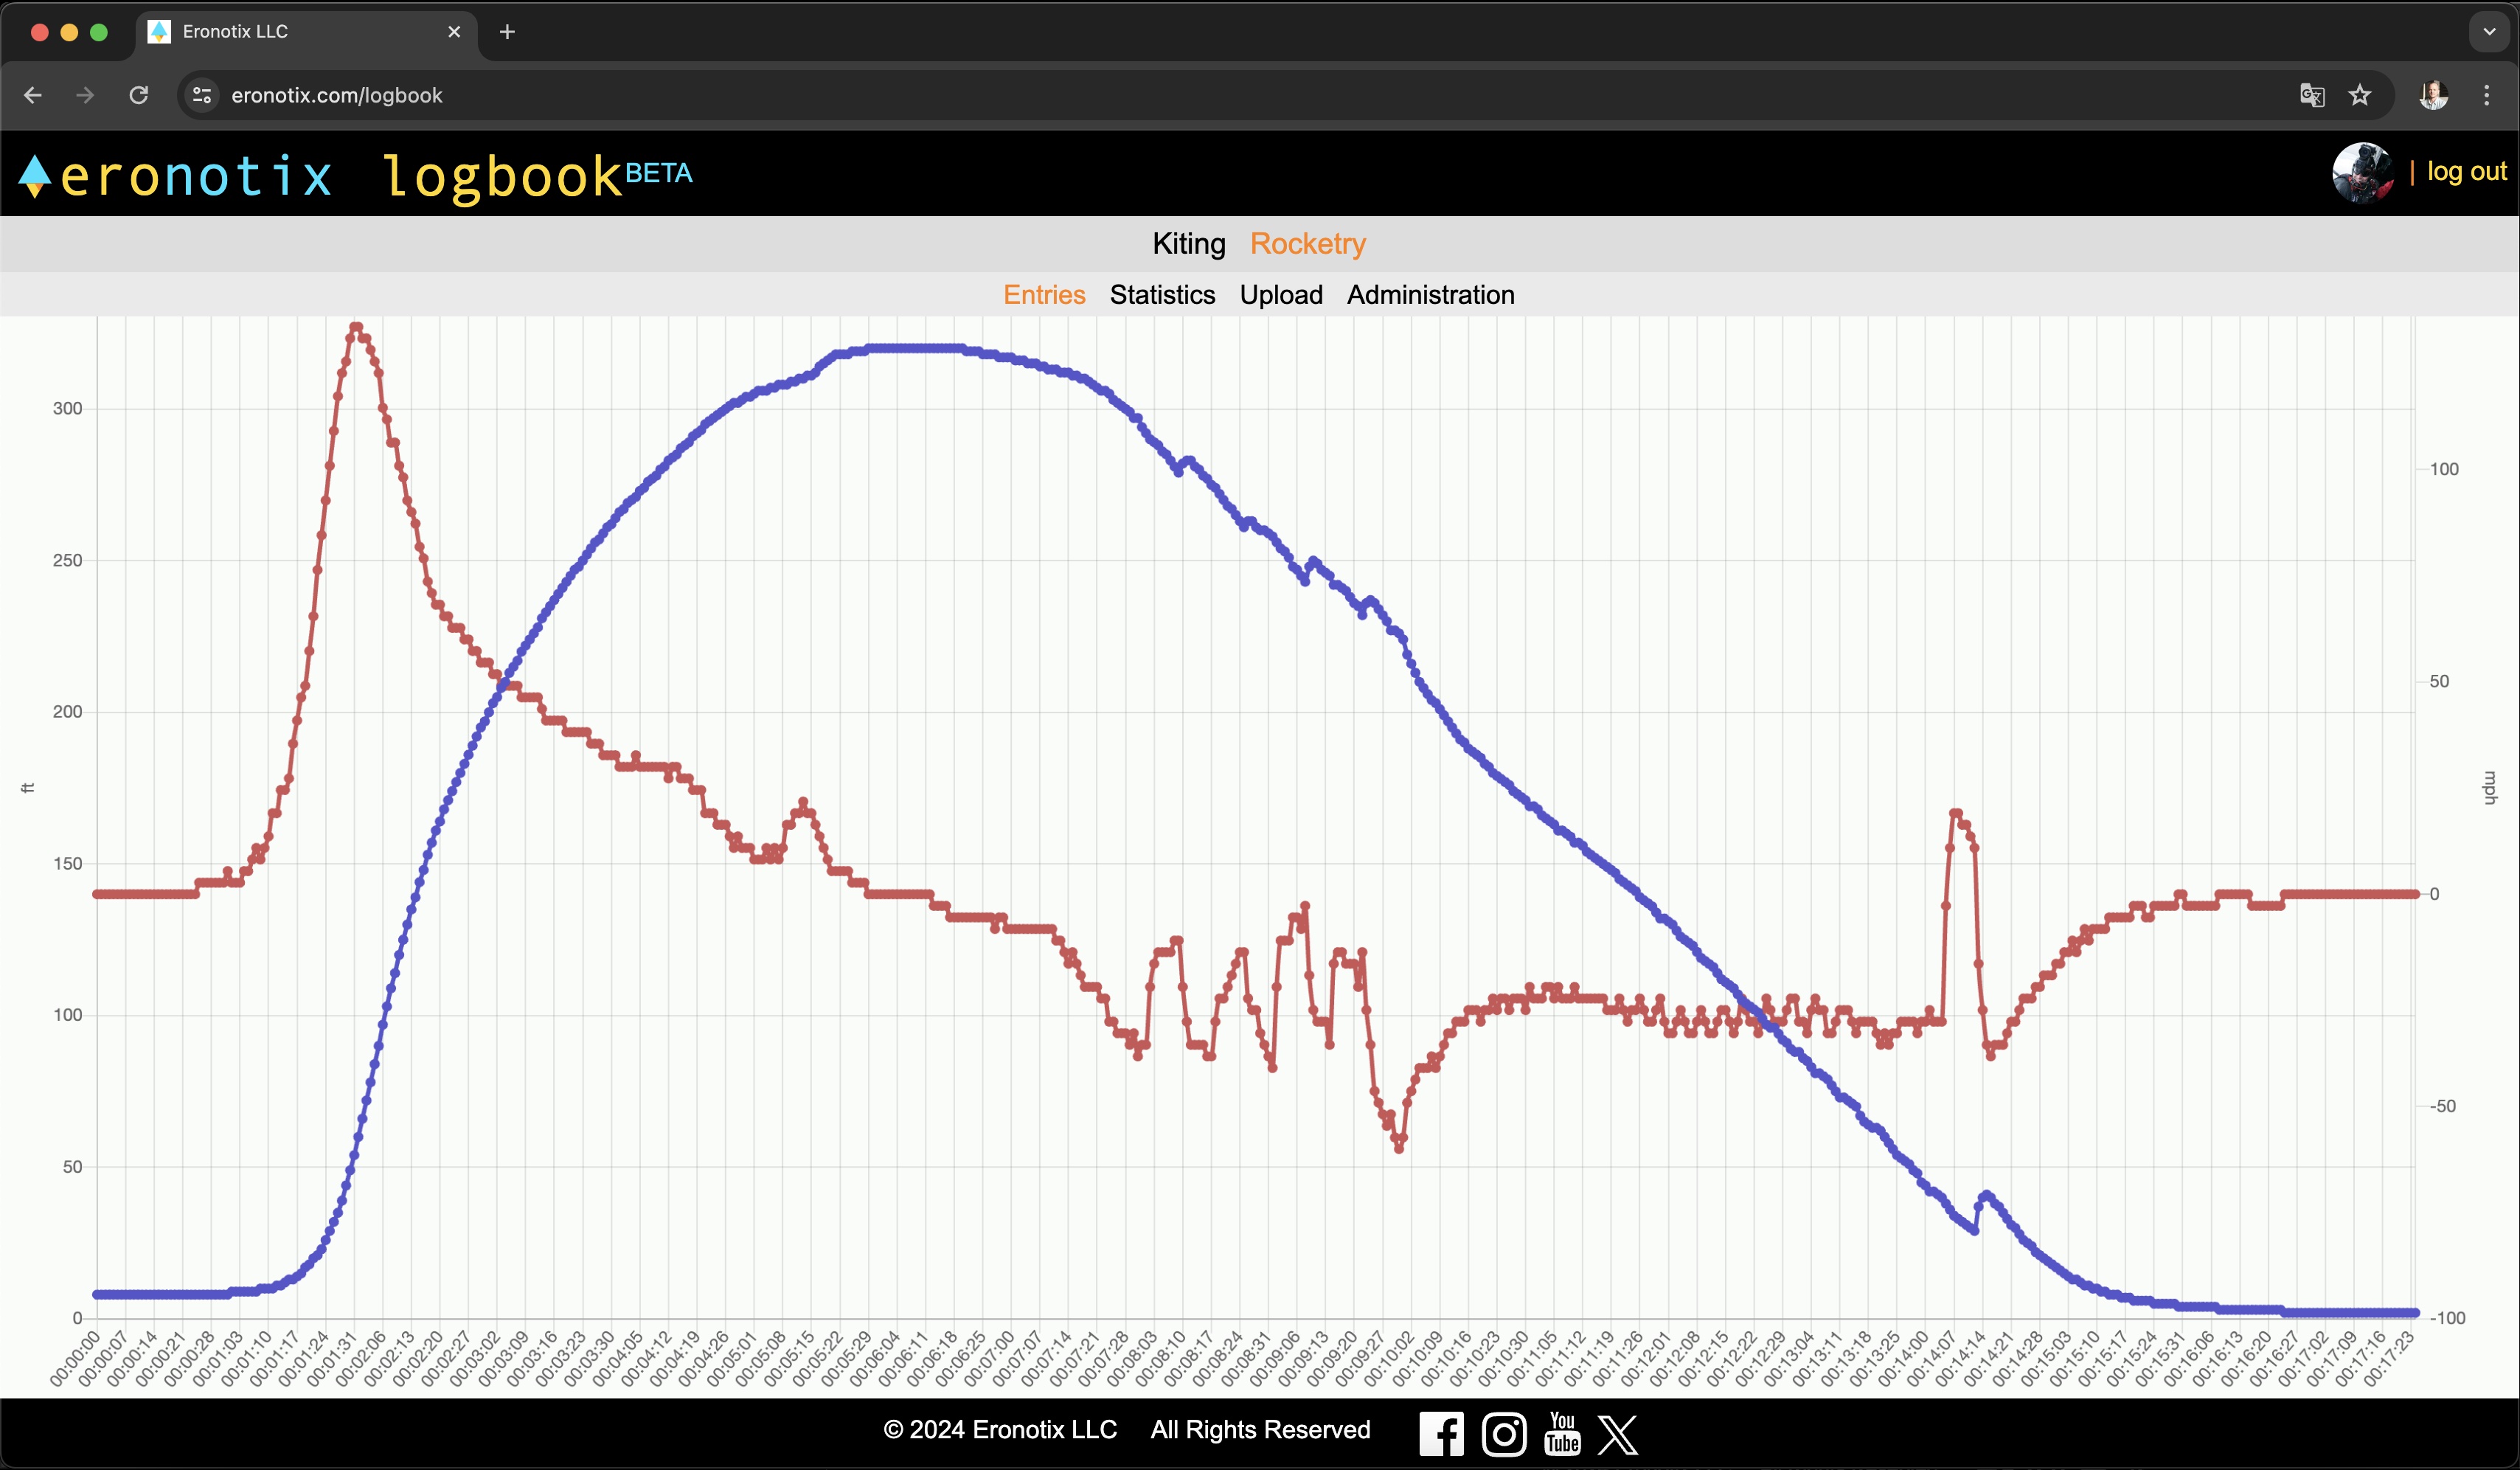Open the Upload page
This screenshot has height=1470, width=2520.
tap(1281, 295)
